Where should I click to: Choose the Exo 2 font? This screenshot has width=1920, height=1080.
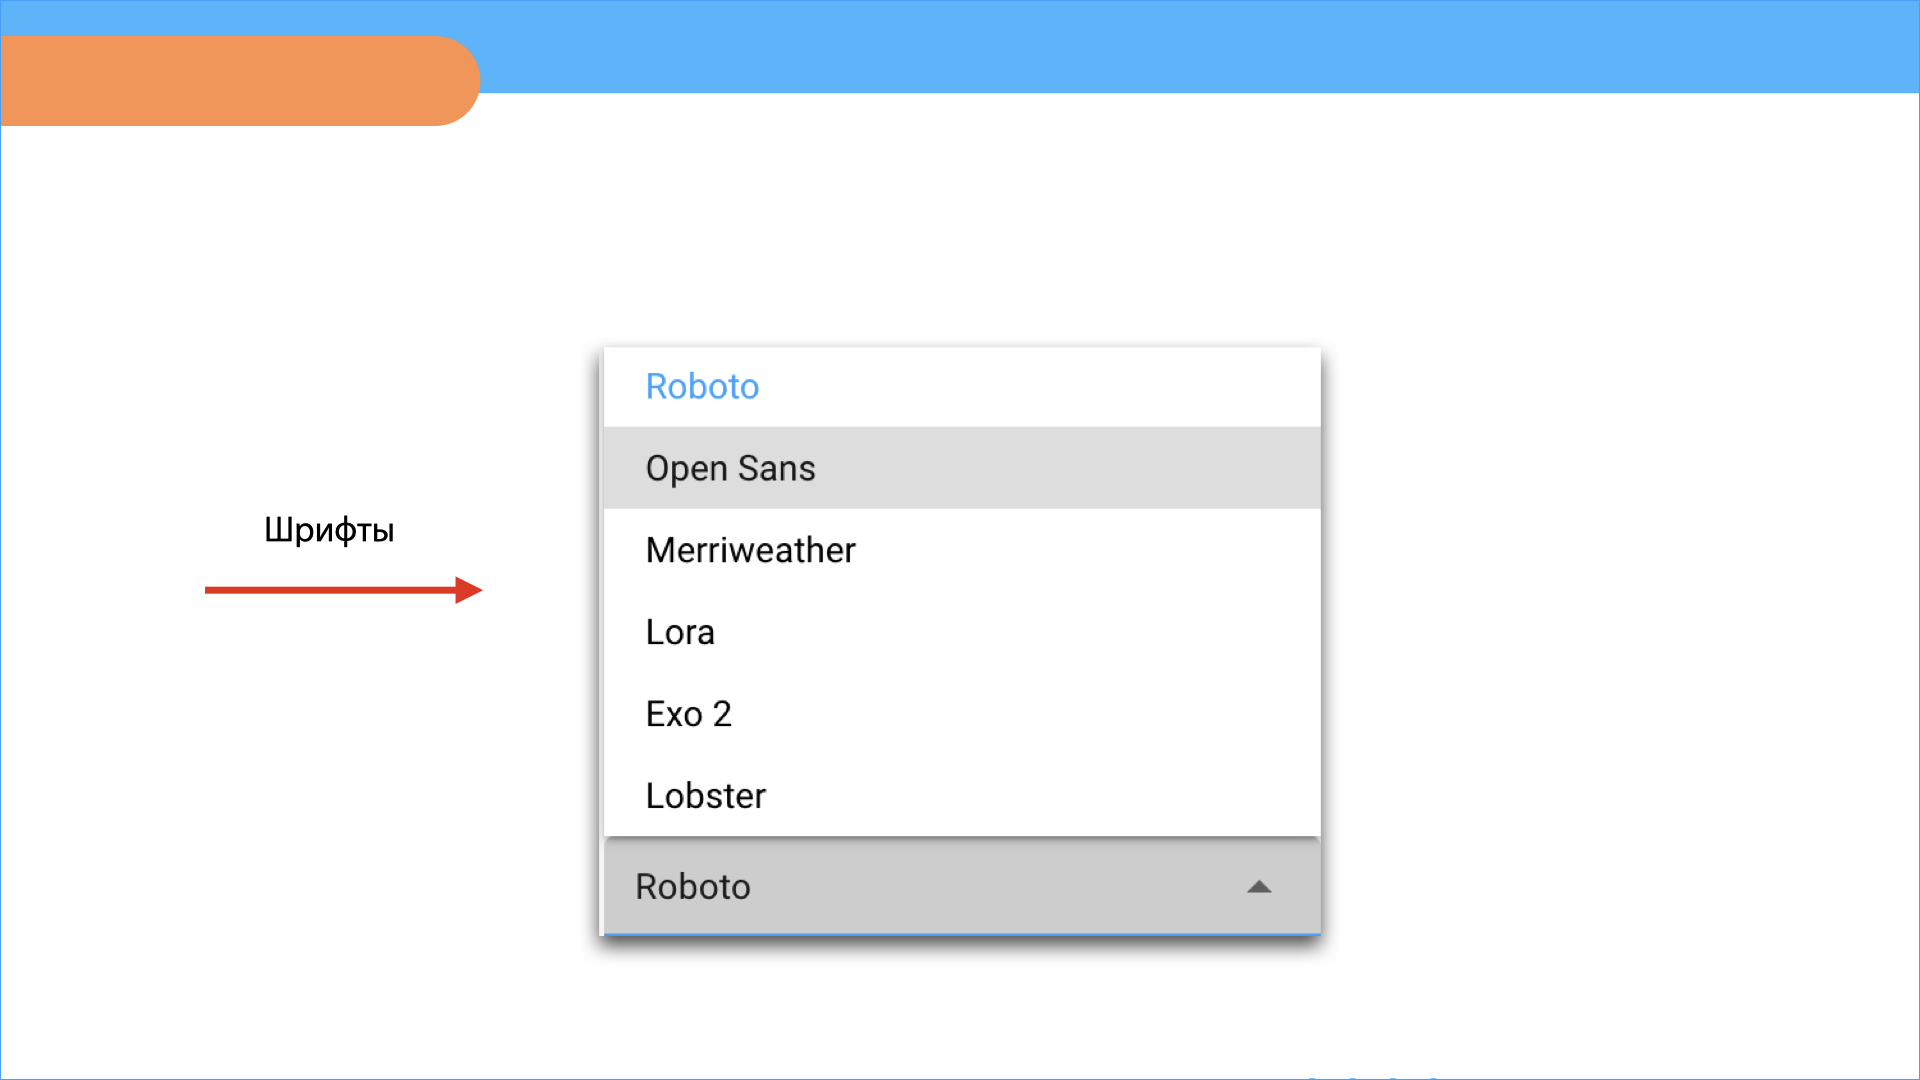[962, 714]
